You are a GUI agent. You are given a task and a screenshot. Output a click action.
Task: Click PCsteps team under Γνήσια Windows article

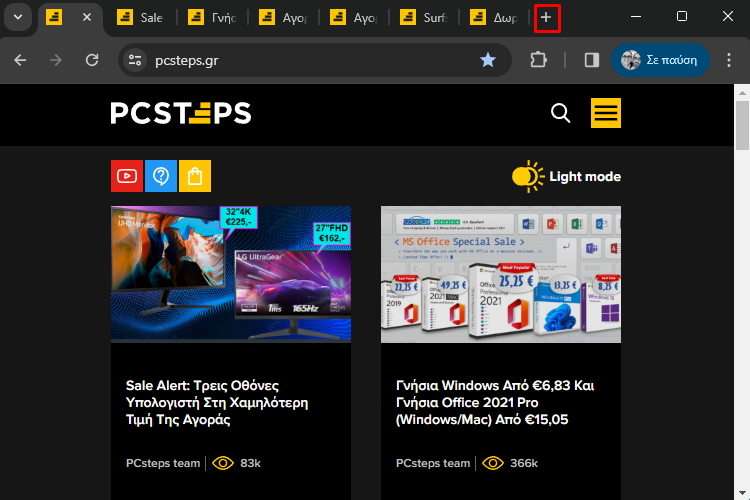[x=433, y=463]
